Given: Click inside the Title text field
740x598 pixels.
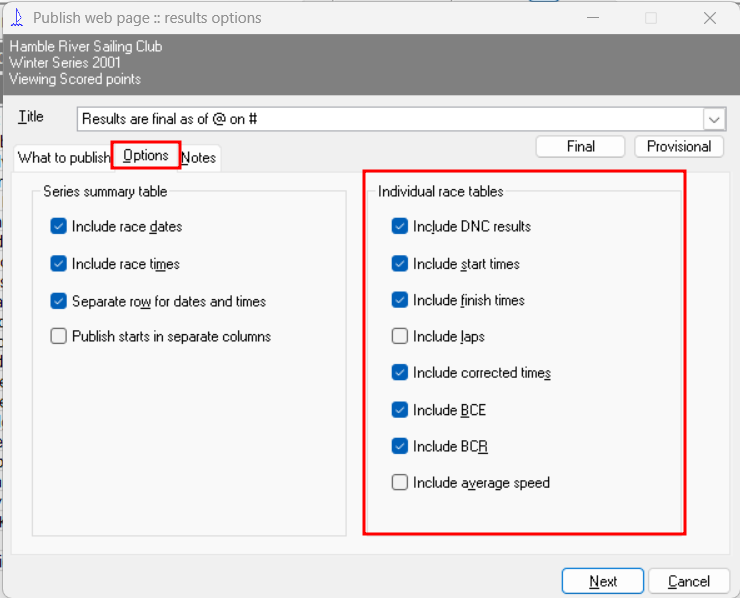Looking at the screenshot, I should (390, 119).
